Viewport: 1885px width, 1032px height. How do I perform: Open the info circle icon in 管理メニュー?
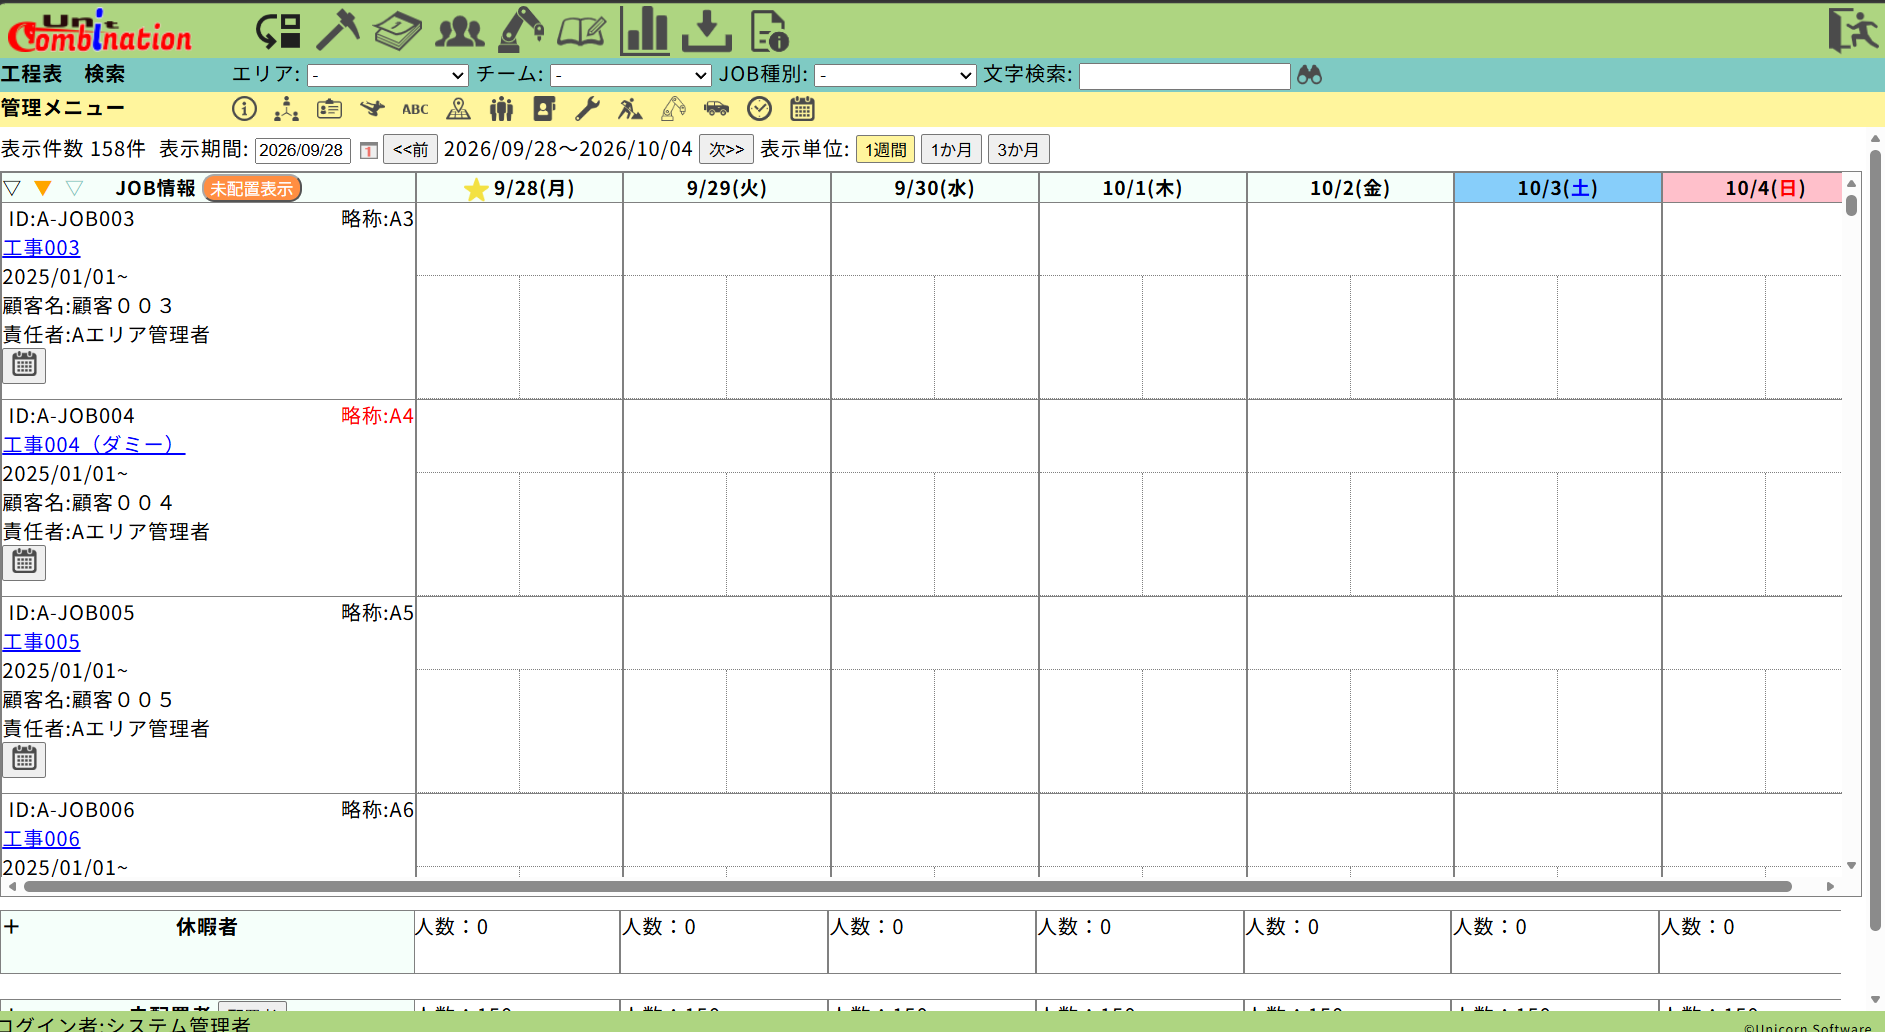244,109
